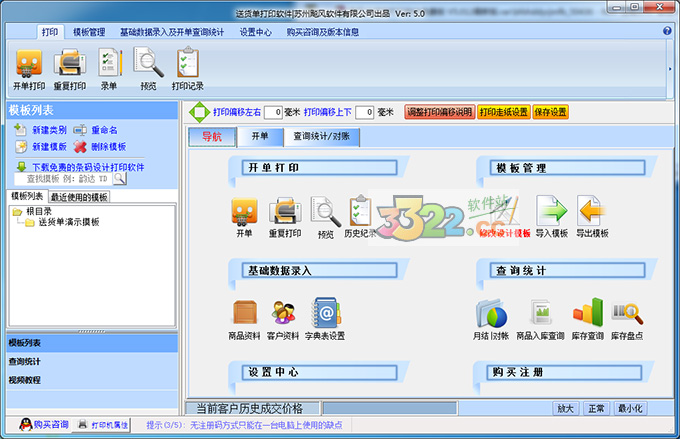
Task: Open 模板管理 ribbon tab
Action: point(89,32)
